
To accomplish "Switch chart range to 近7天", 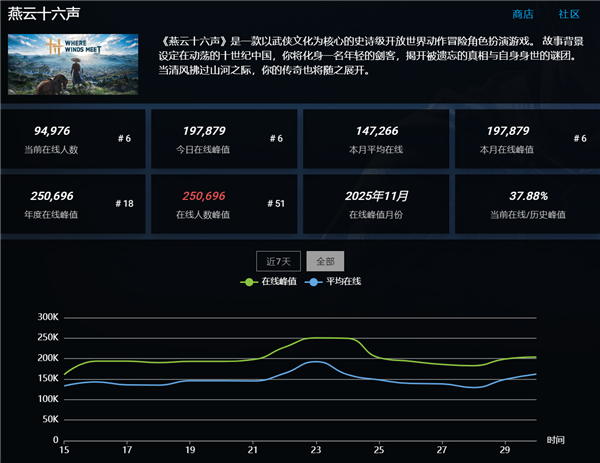I will coord(278,261).
